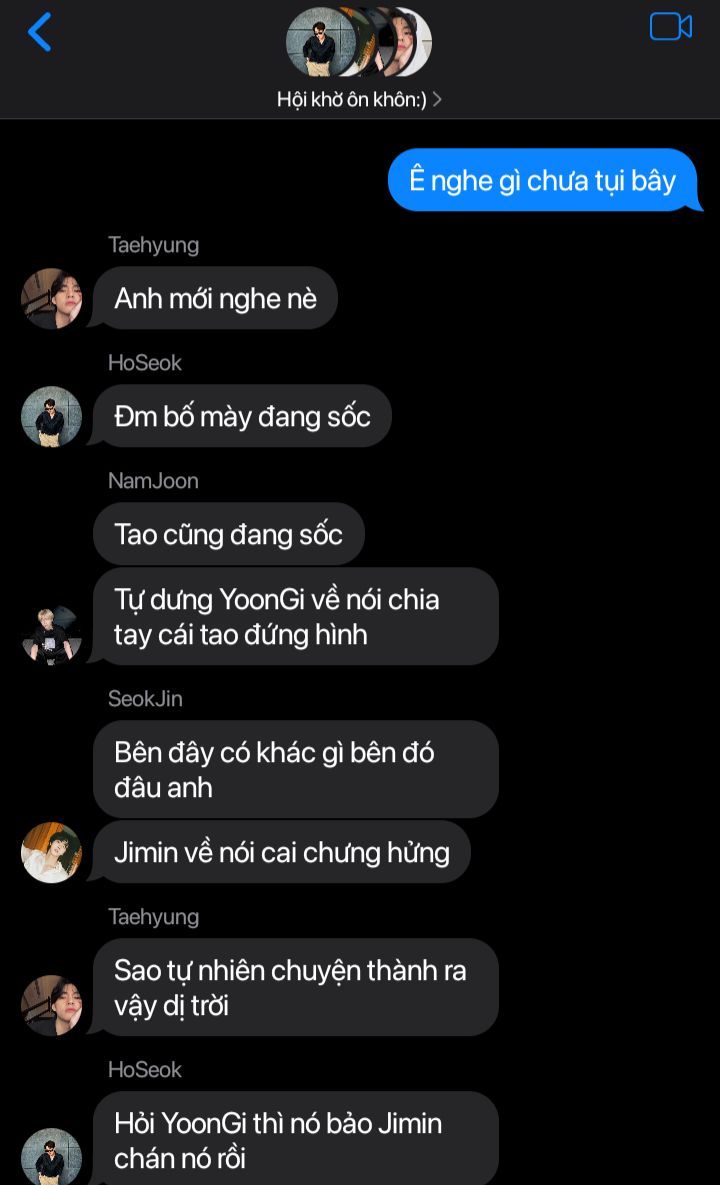This screenshot has height=1185, width=720.
Task: Tap SeokJin's avatar beside Jimin về nói message
Action: [51, 852]
